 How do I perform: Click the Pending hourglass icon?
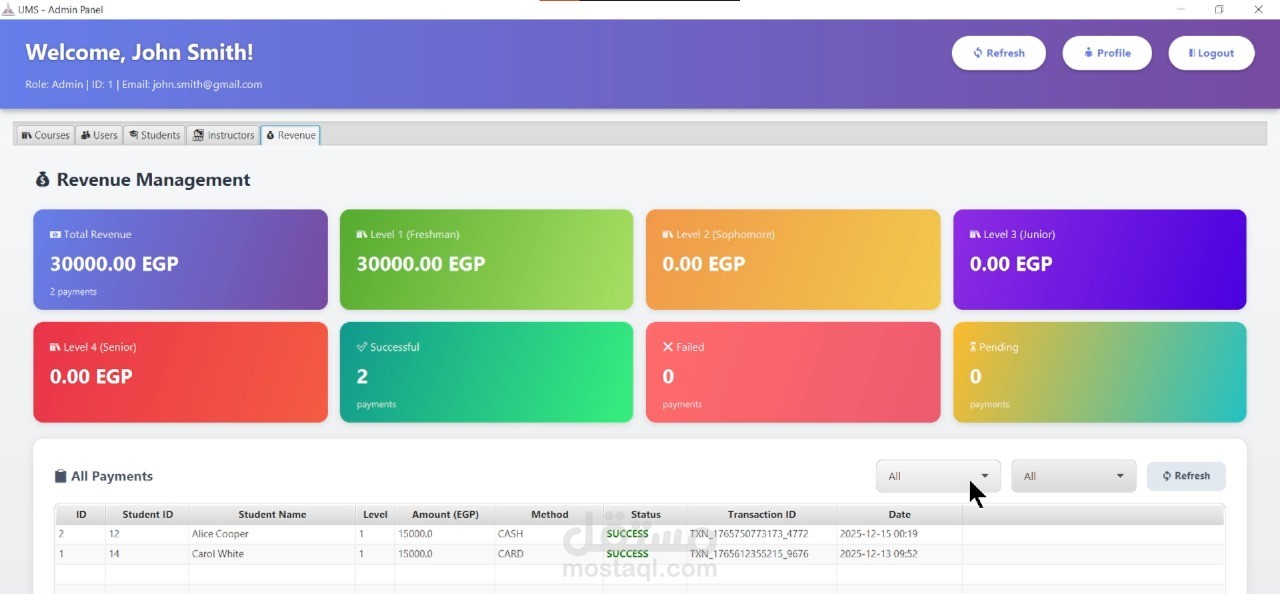974,347
